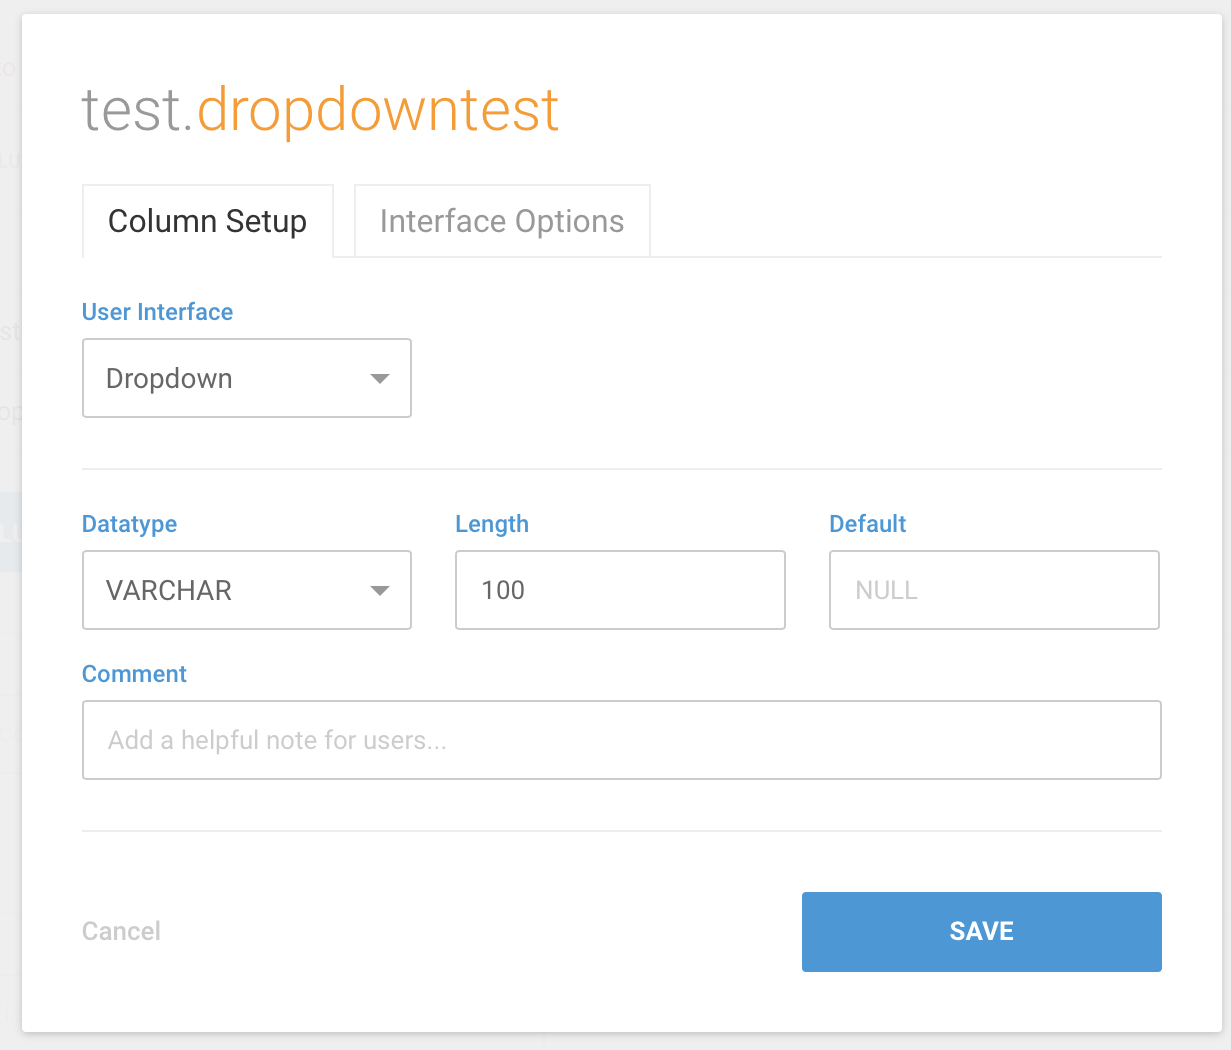The height and width of the screenshot is (1050, 1231).
Task: Save the column configuration
Action: (x=981, y=931)
